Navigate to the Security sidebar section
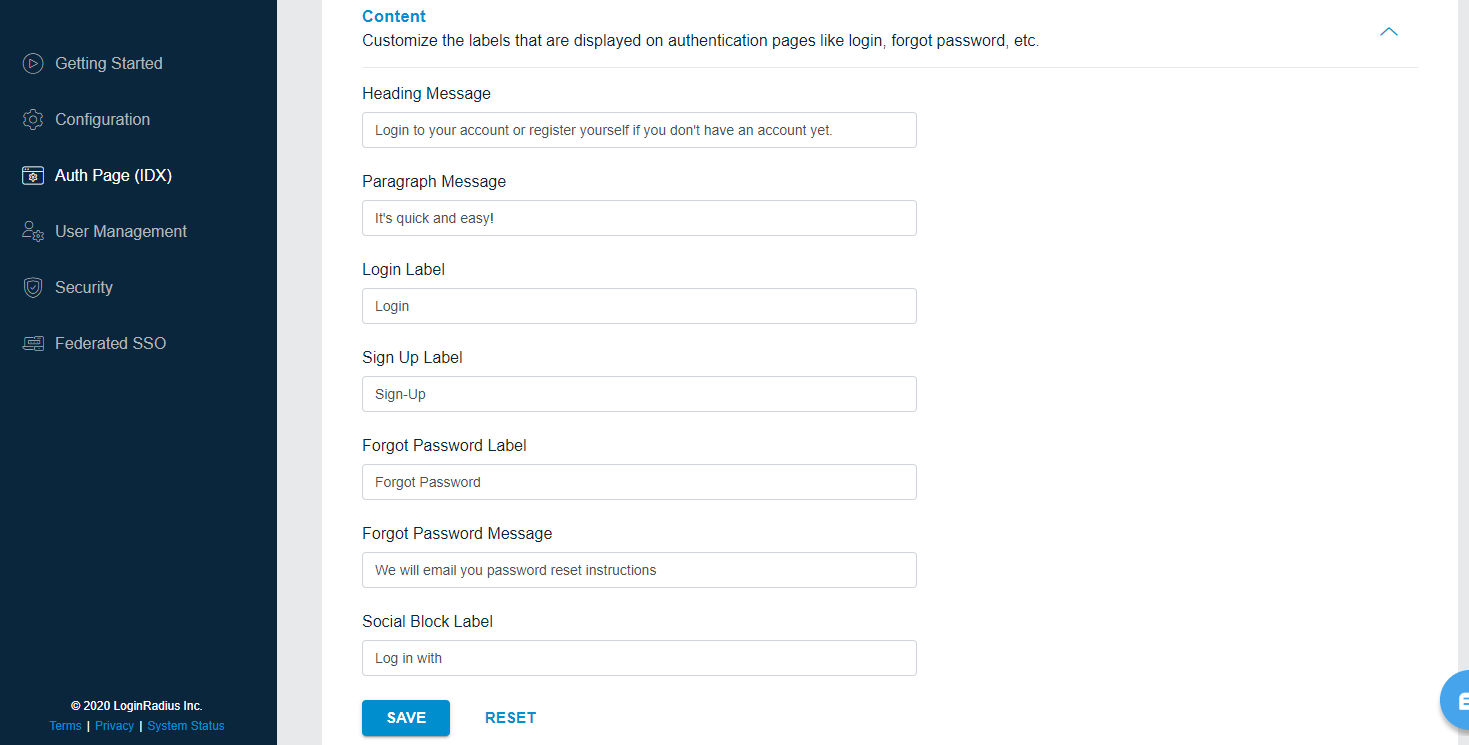1469x745 pixels. 84,287
